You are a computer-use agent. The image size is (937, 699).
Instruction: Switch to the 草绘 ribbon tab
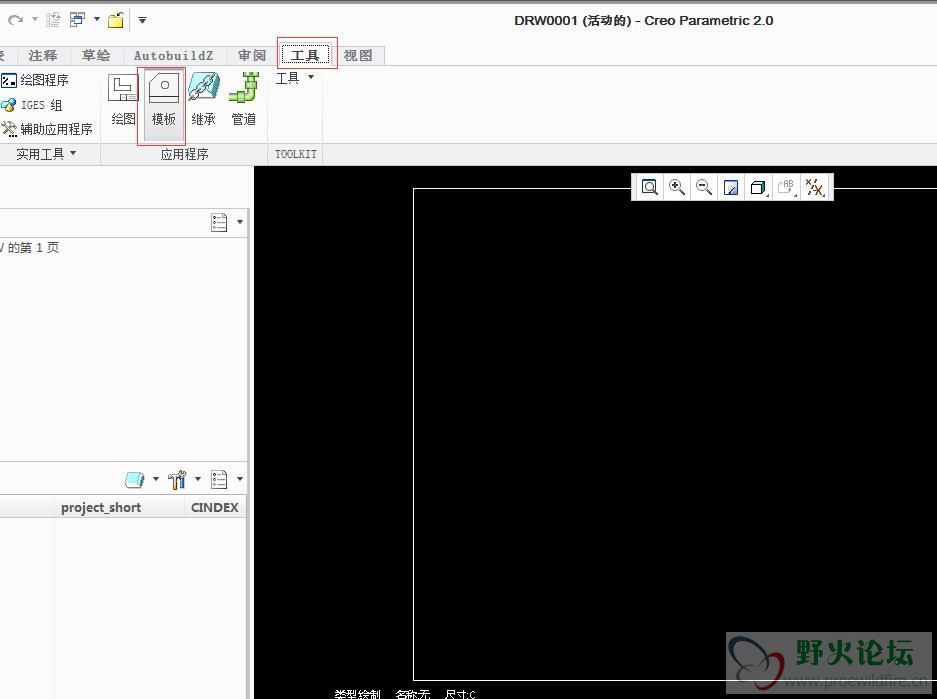96,56
